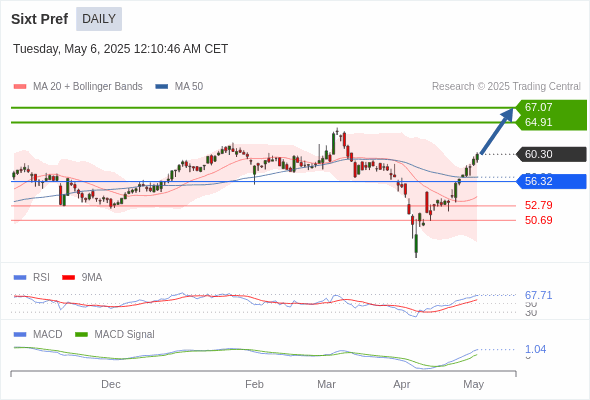Viewport: 590px width, 400px height.
Task: Click the 50.69 red support label
Action: (538, 220)
